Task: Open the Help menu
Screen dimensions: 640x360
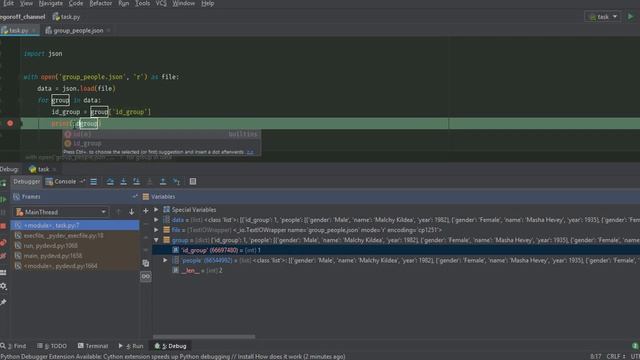Action: (x=208, y=3)
